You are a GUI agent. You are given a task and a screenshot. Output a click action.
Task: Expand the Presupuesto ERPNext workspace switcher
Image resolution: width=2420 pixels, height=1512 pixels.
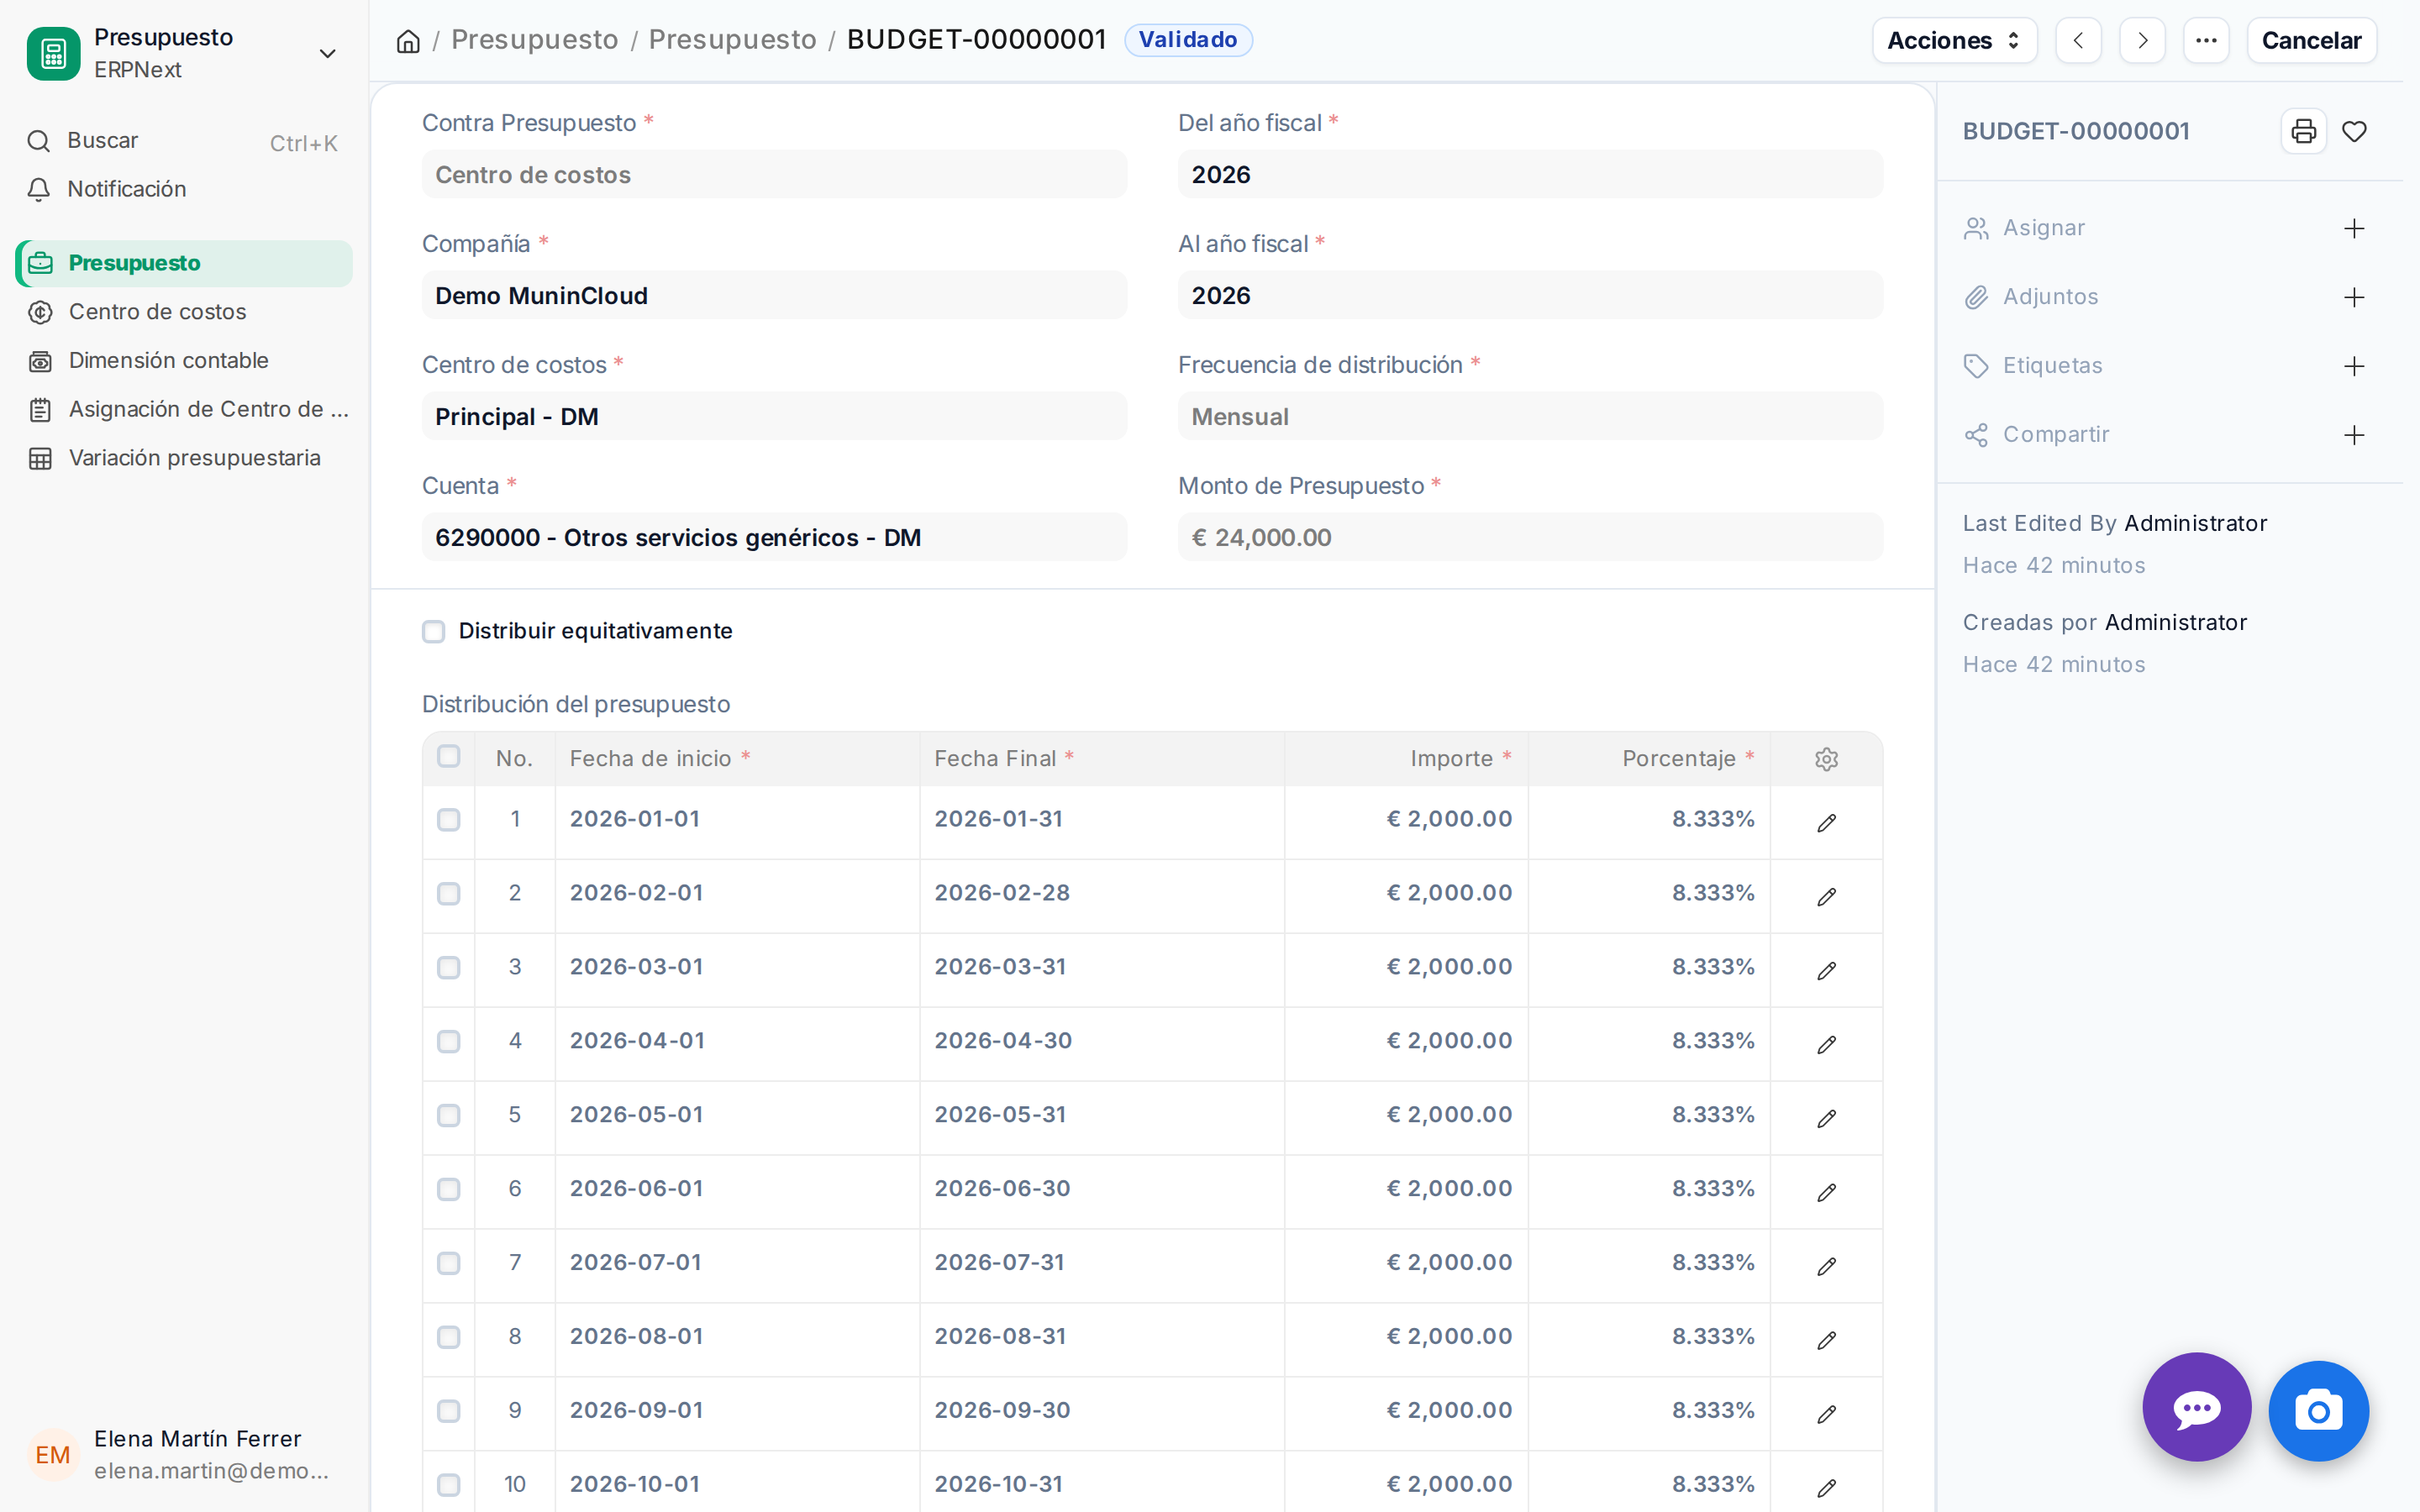(x=184, y=54)
